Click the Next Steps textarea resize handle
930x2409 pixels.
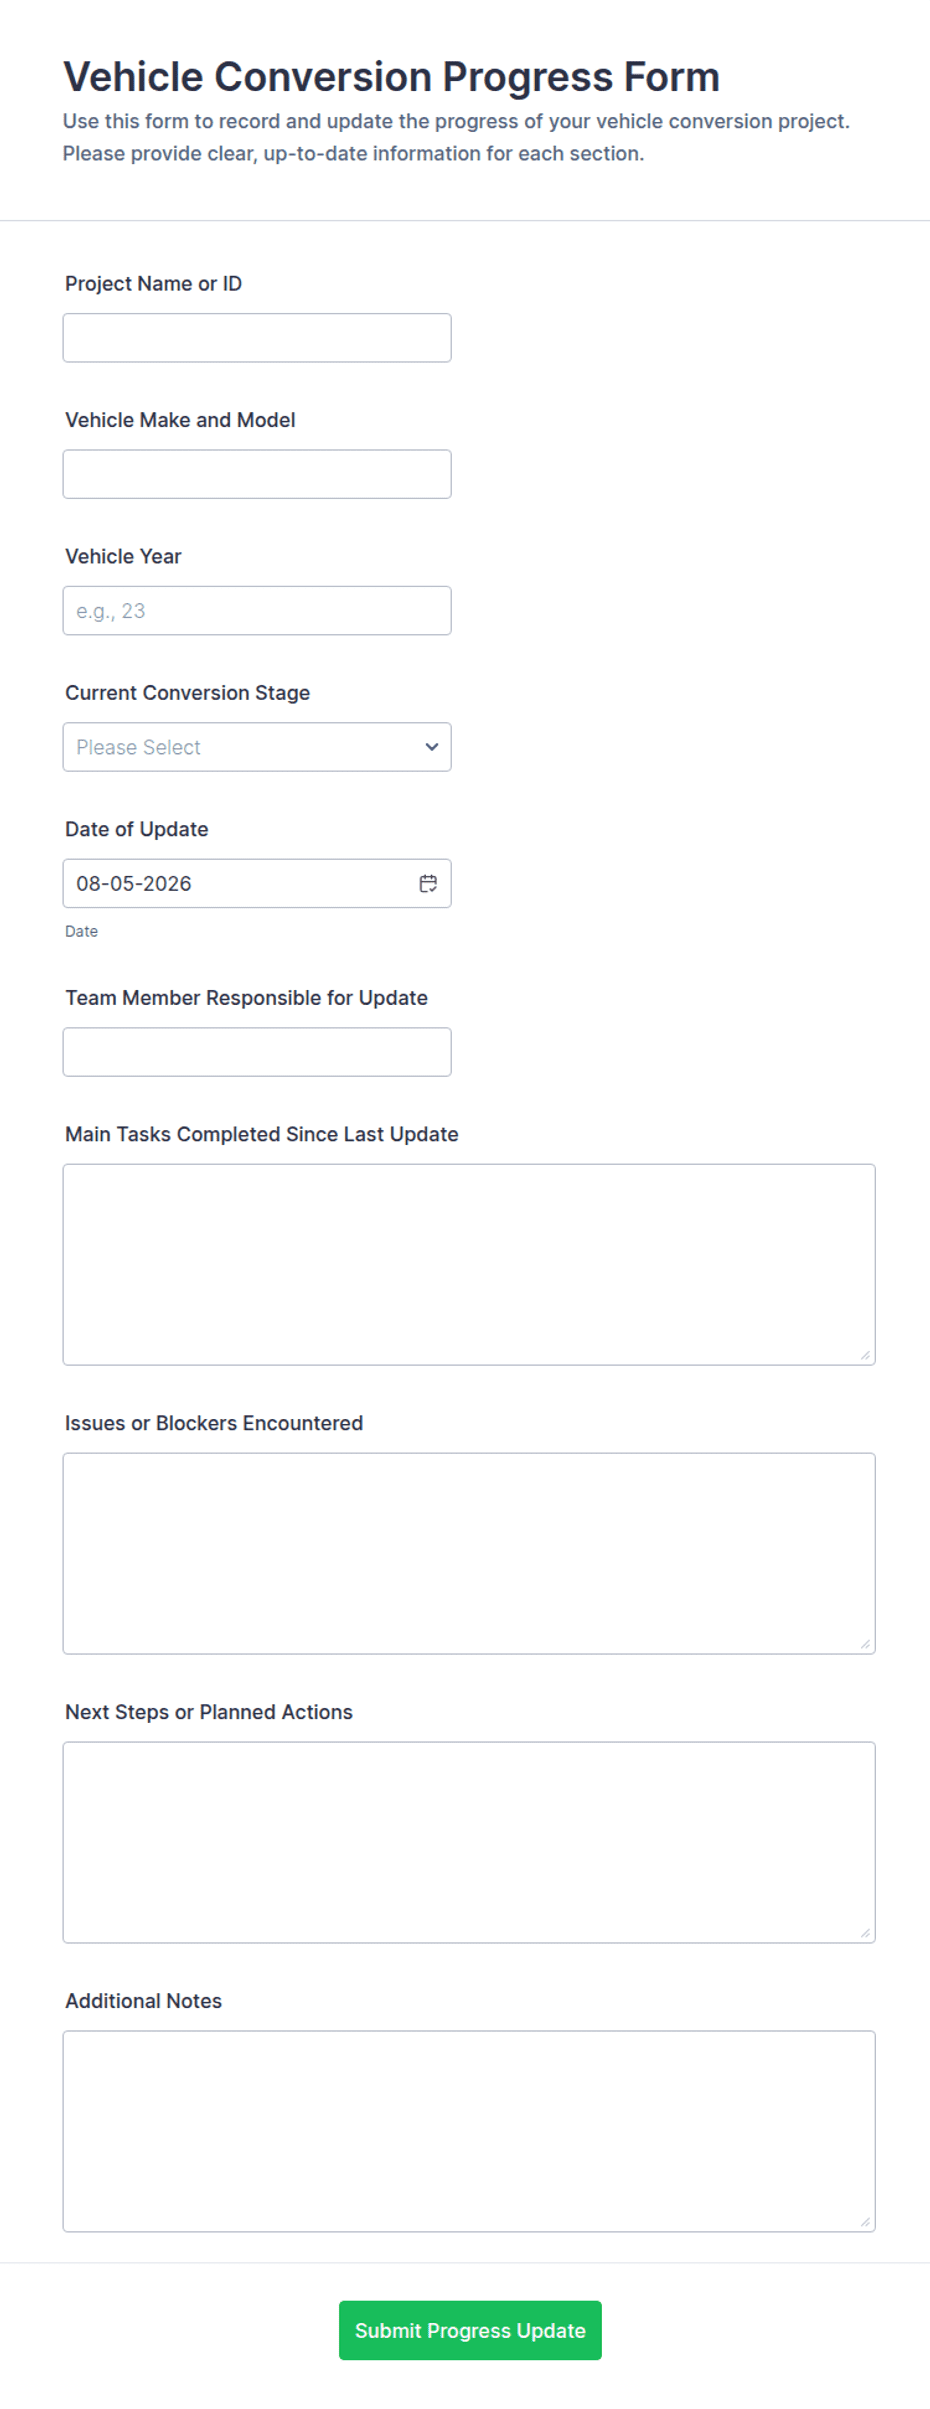click(865, 1933)
